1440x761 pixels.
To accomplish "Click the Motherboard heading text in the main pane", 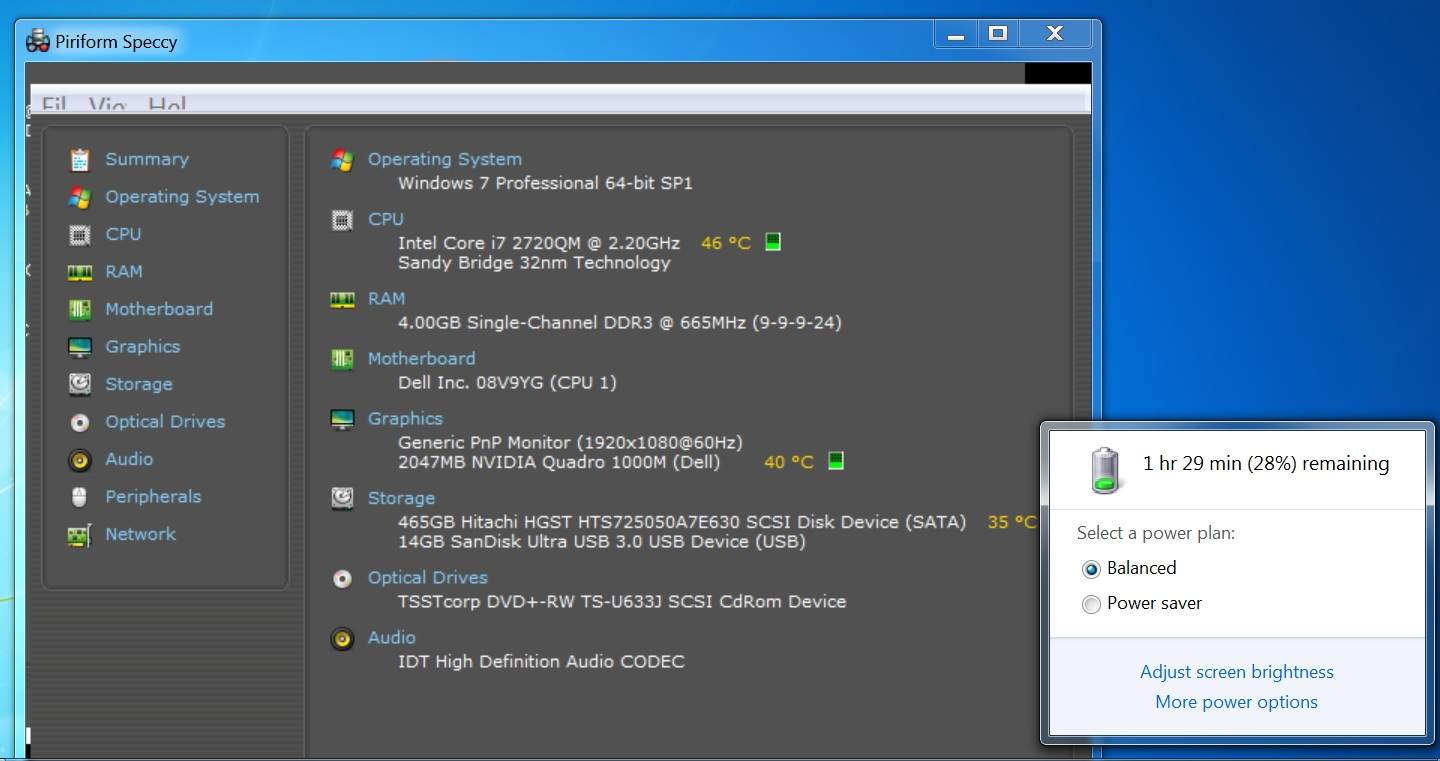I will [x=422, y=358].
